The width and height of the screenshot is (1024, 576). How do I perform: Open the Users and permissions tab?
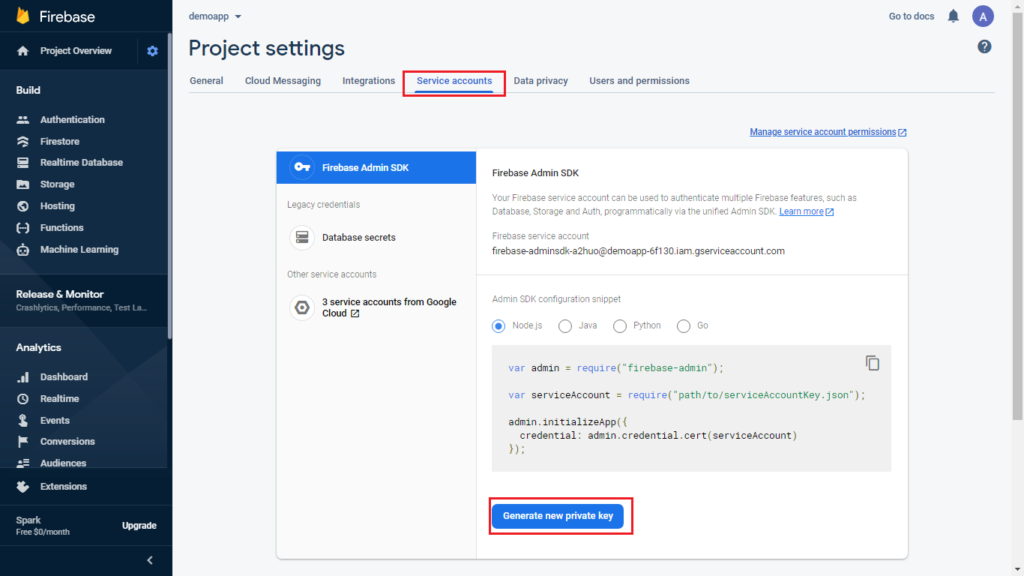pos(639,81)
